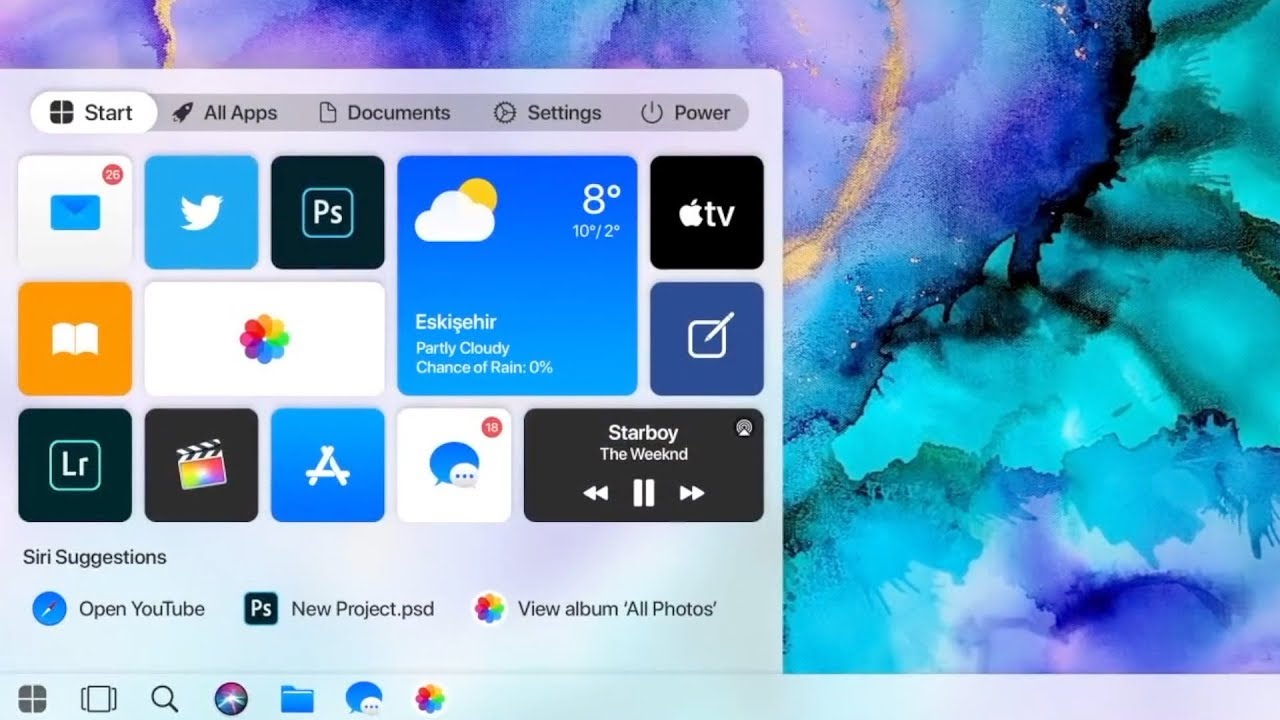This screenshot has width=1280, height=720.
Task: Click View album 'All Photos' suggestion
Action: (x=595, y=608)
